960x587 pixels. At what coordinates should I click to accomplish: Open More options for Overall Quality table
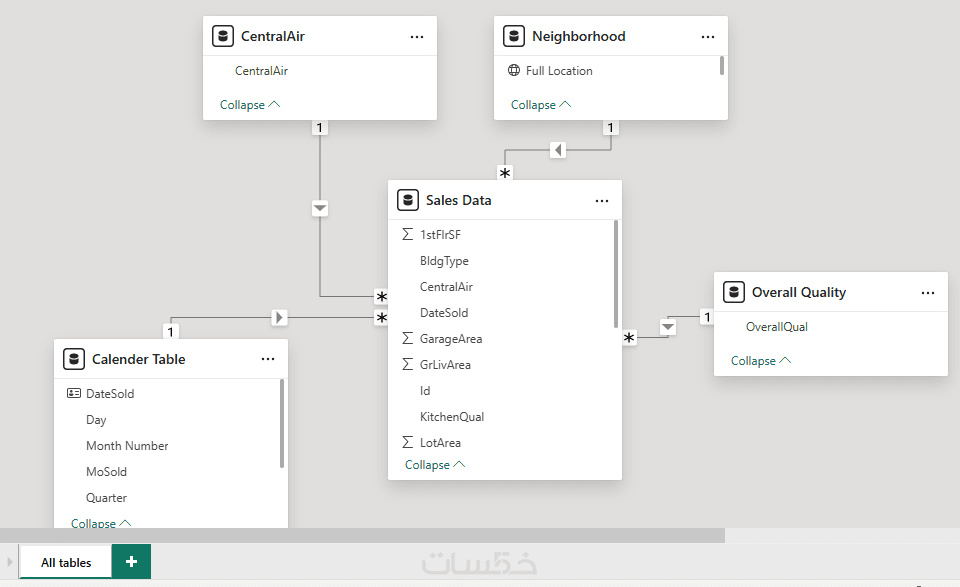tap(928, 293)
